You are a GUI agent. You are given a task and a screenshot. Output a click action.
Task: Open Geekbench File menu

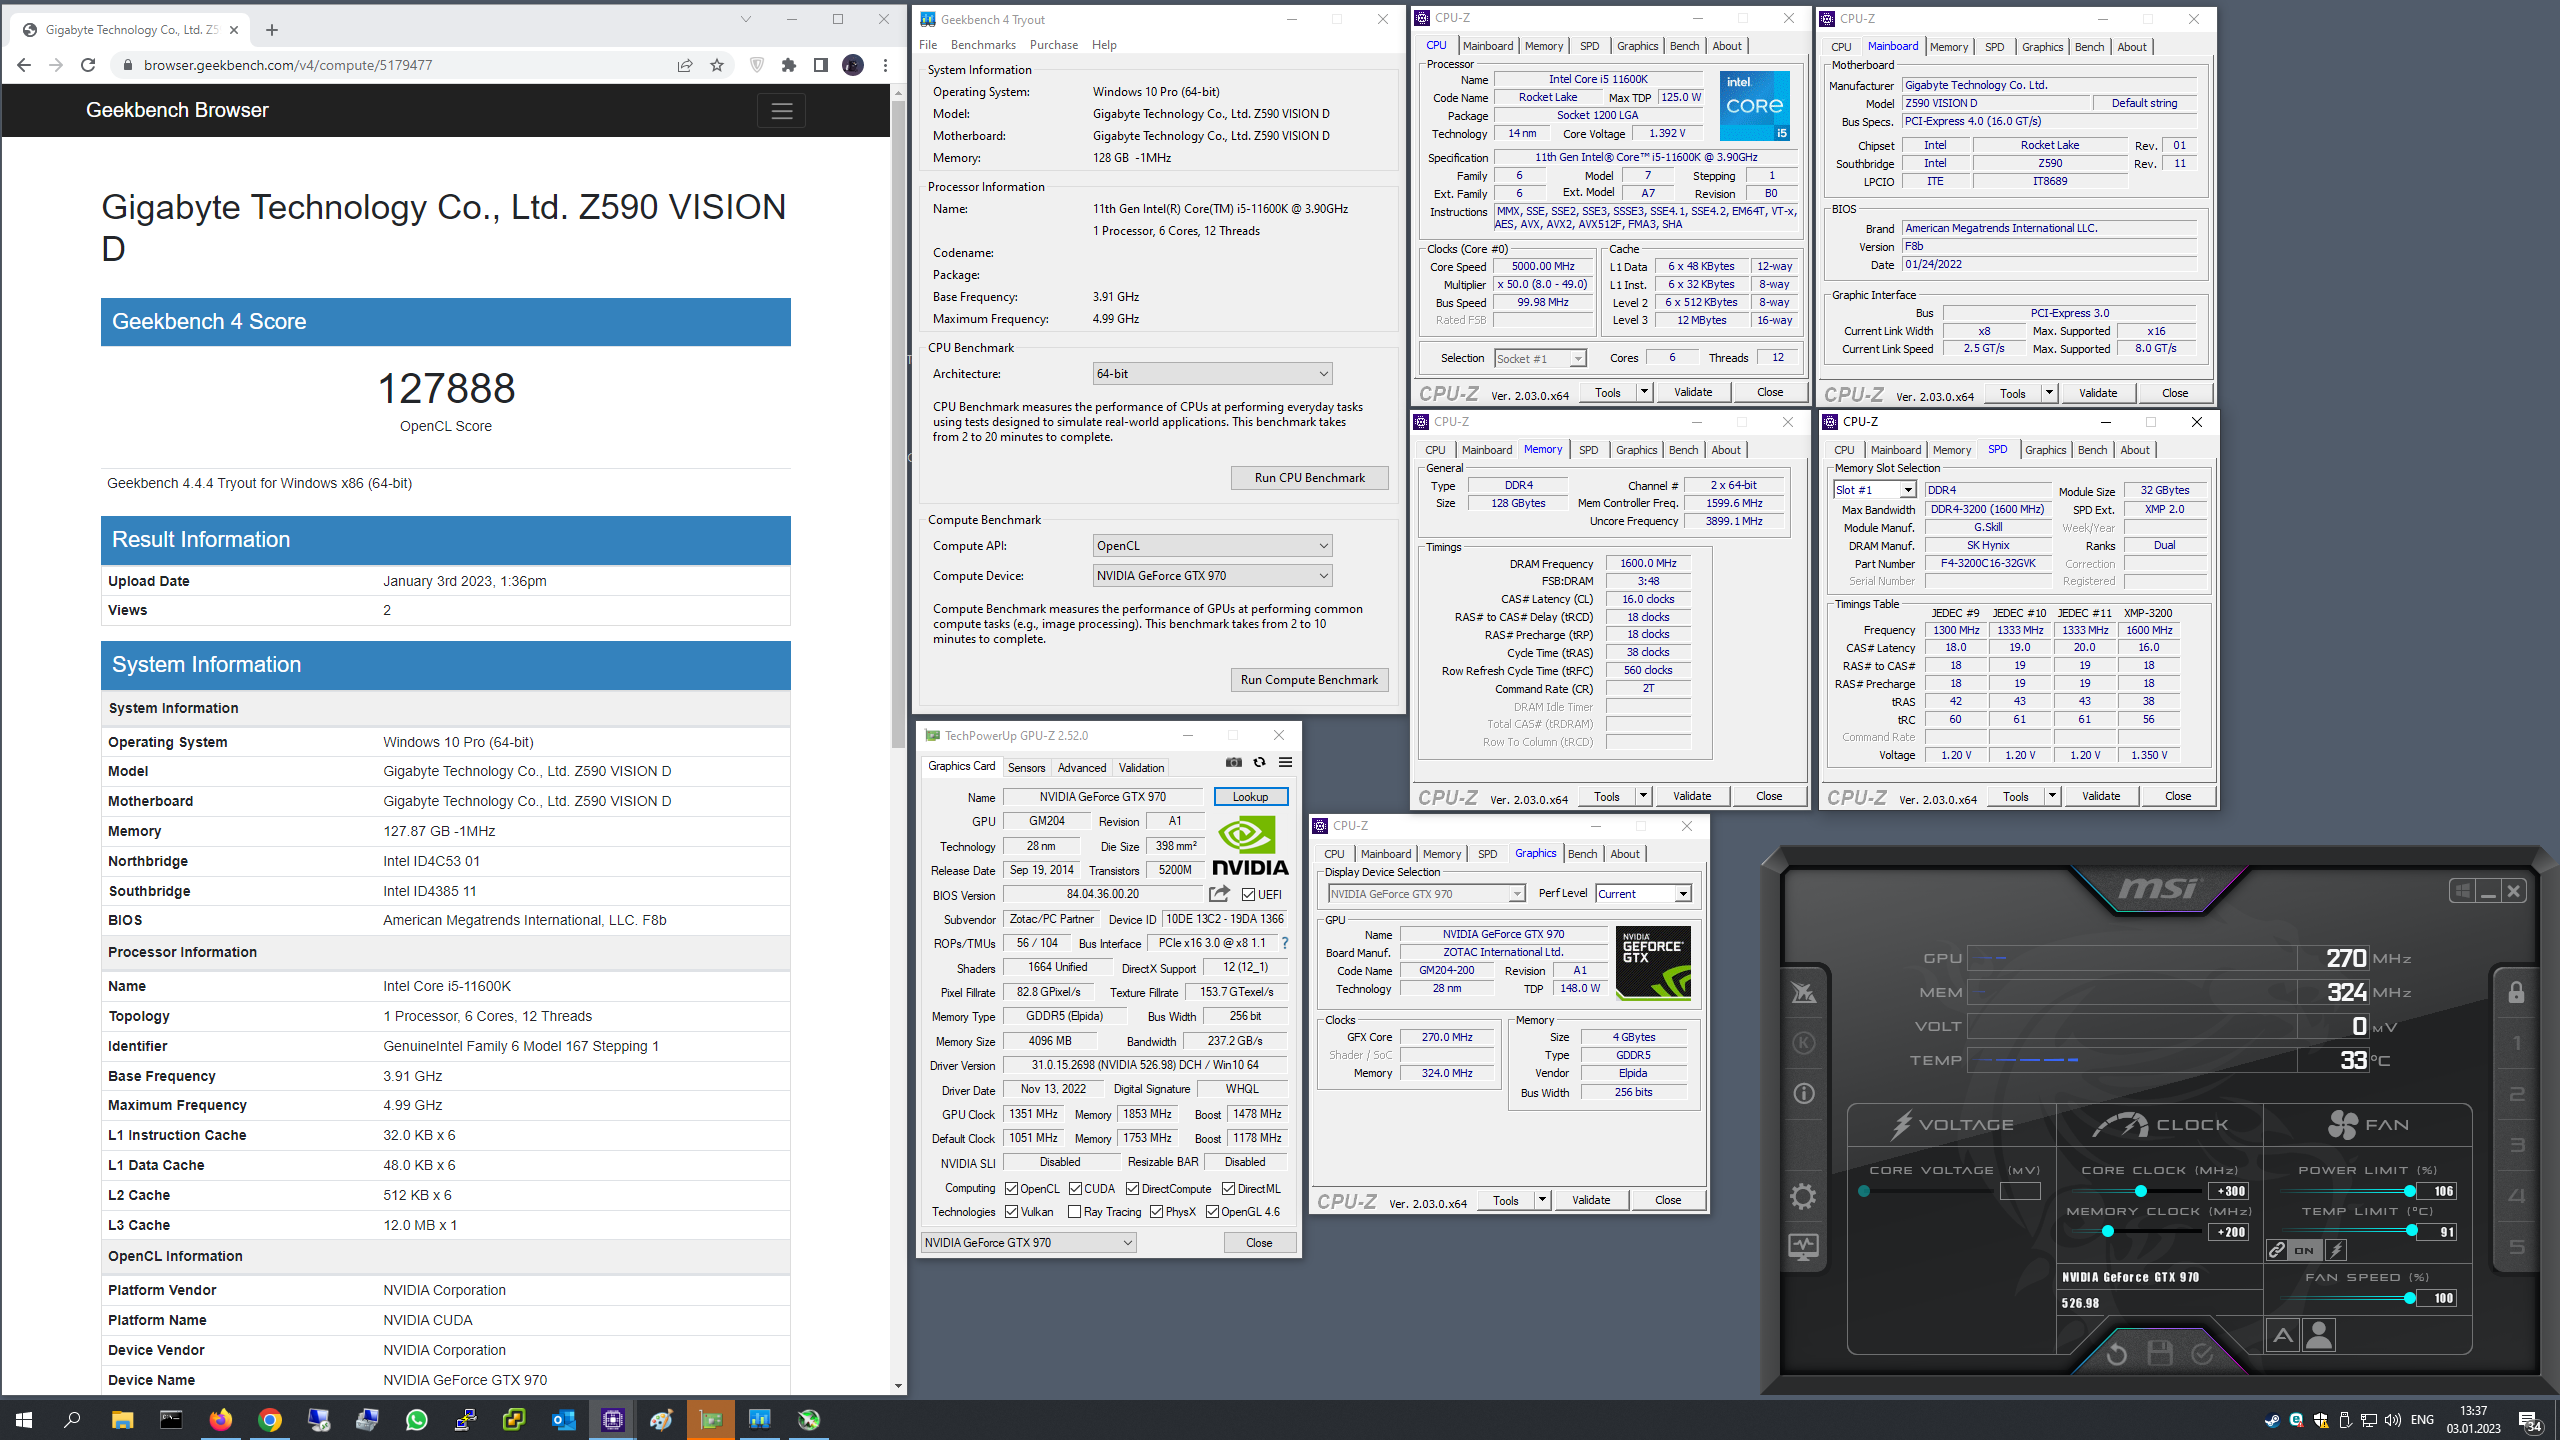(928, 45)
